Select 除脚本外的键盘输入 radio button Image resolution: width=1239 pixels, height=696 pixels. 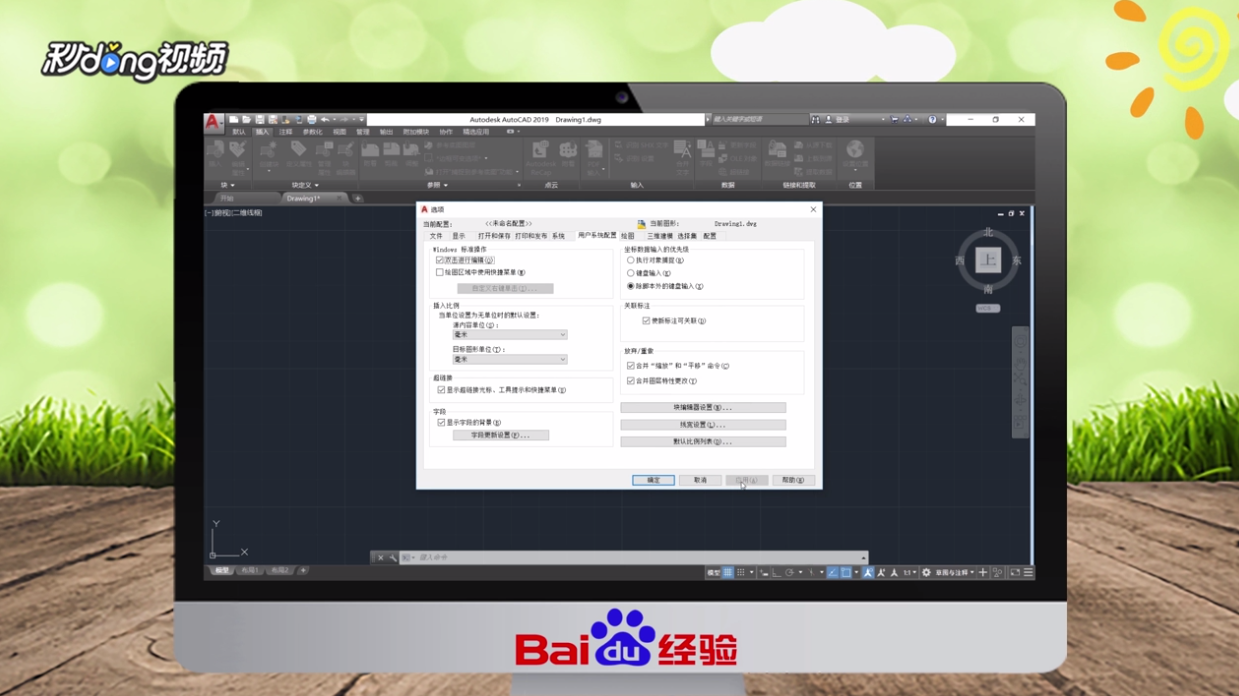[x=631, y=286]
